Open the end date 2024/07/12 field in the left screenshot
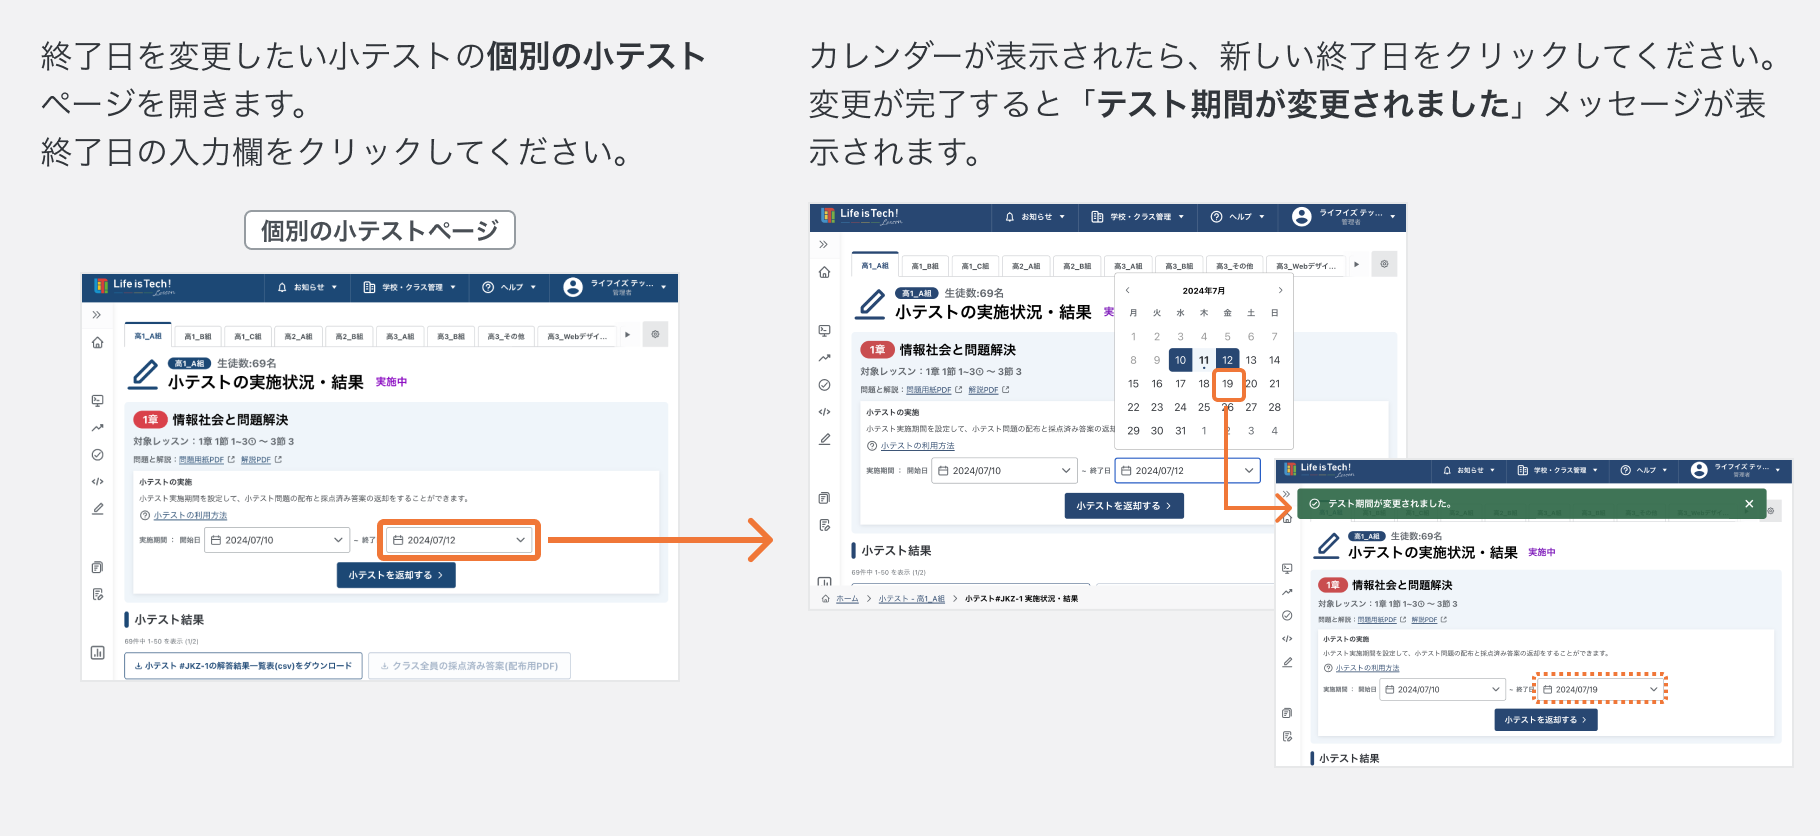 coord(459,540)
